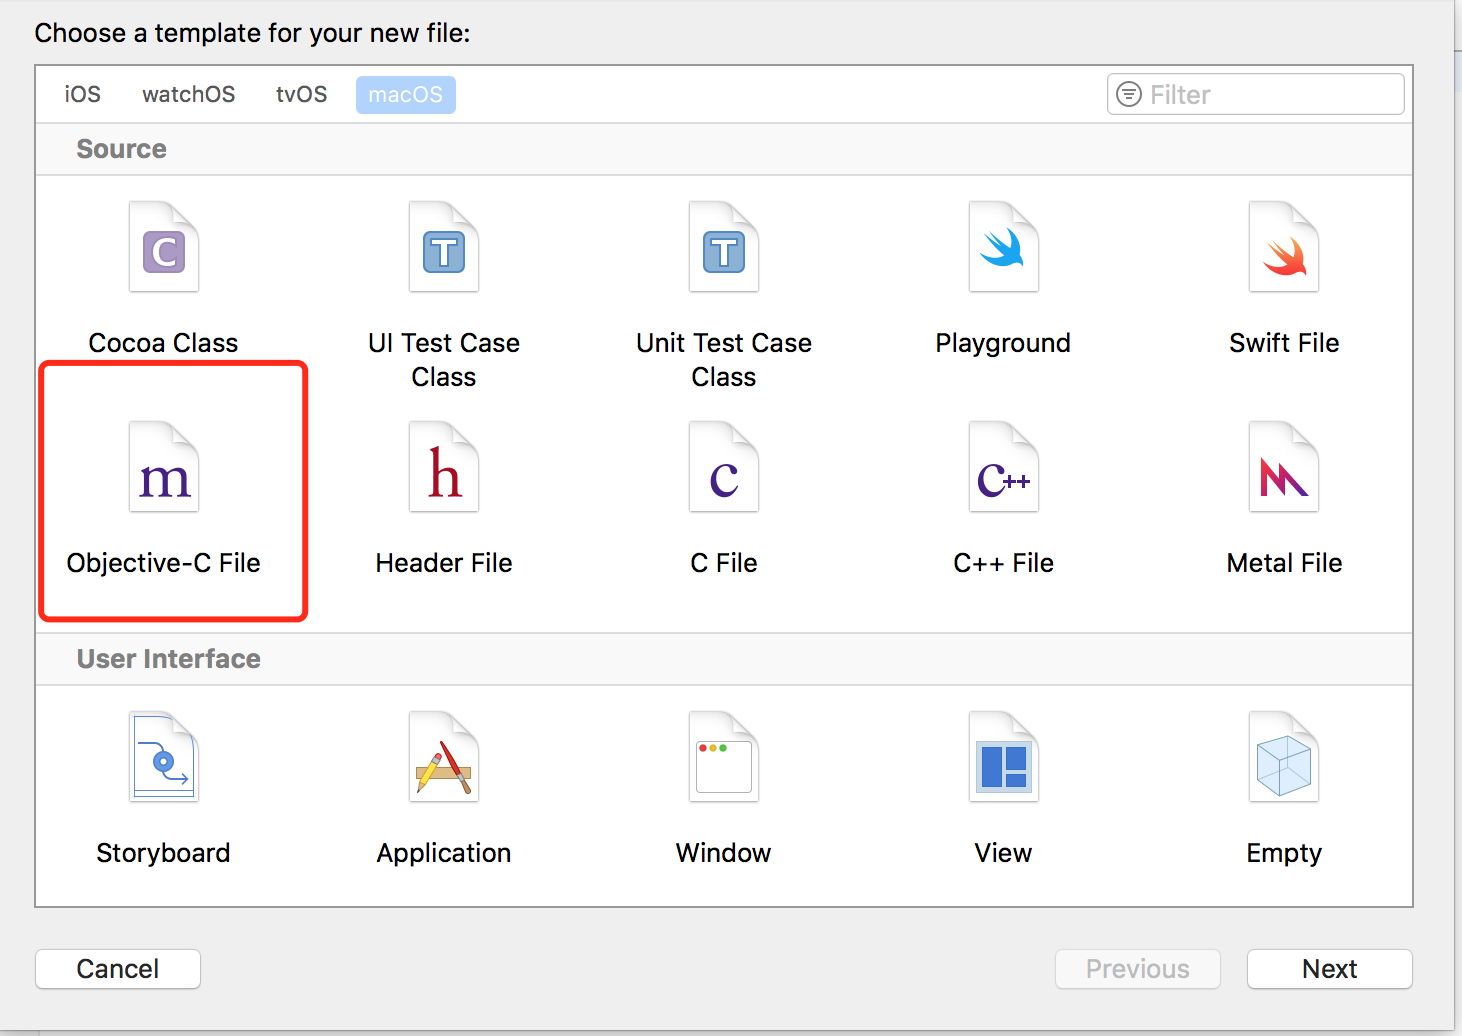The image size is (1462, 1036).
Task: Pick the View template icon
Action: pos(1004,757)
